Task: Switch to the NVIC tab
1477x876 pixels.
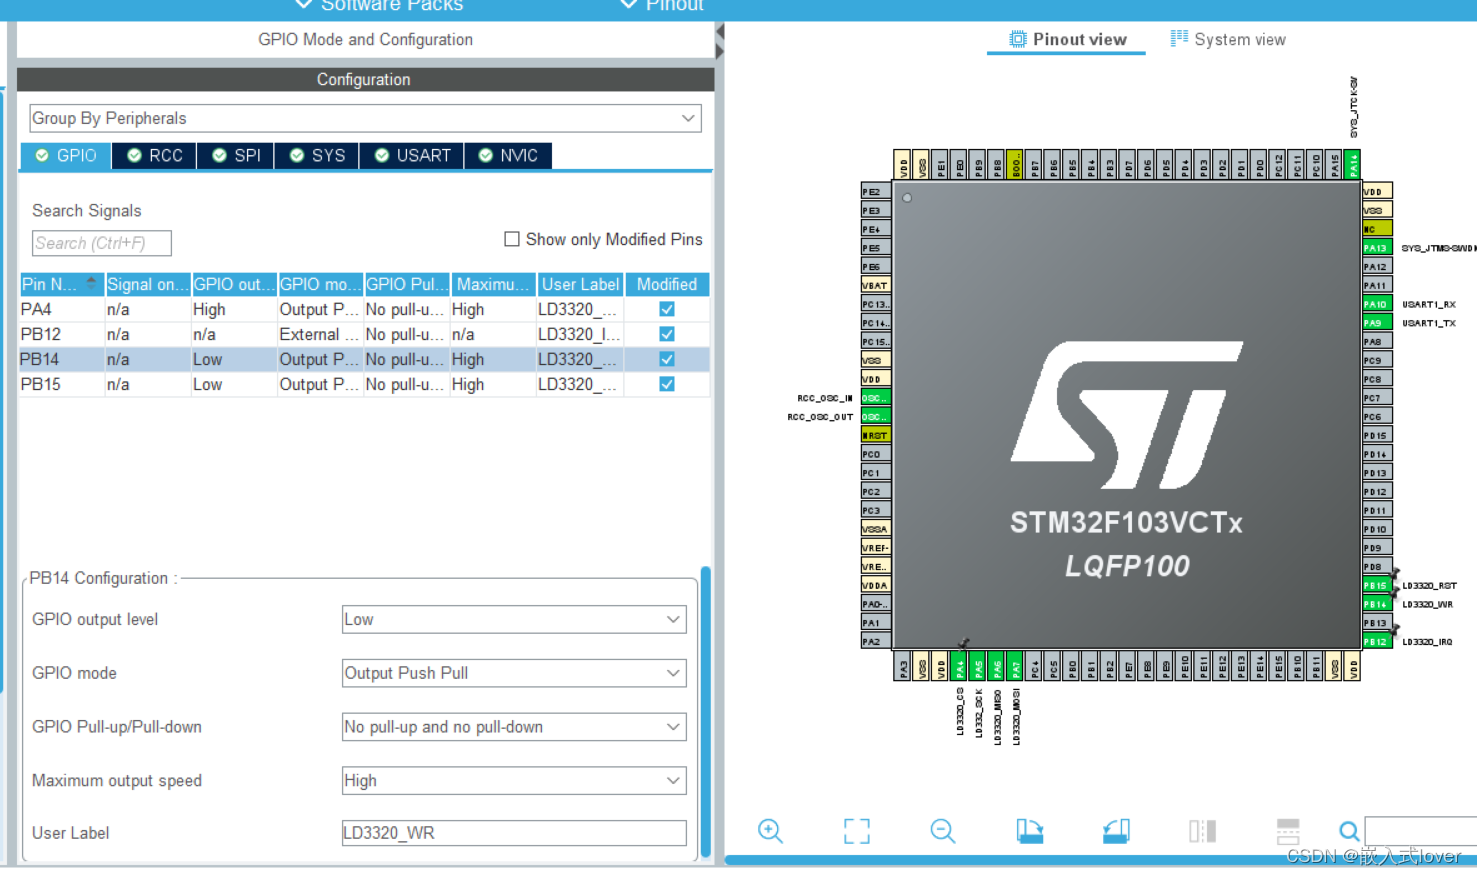Action: click(x=508, y=155)
